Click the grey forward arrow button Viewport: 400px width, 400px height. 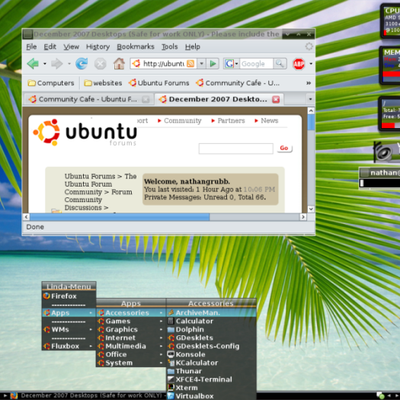tap(57, 63)
